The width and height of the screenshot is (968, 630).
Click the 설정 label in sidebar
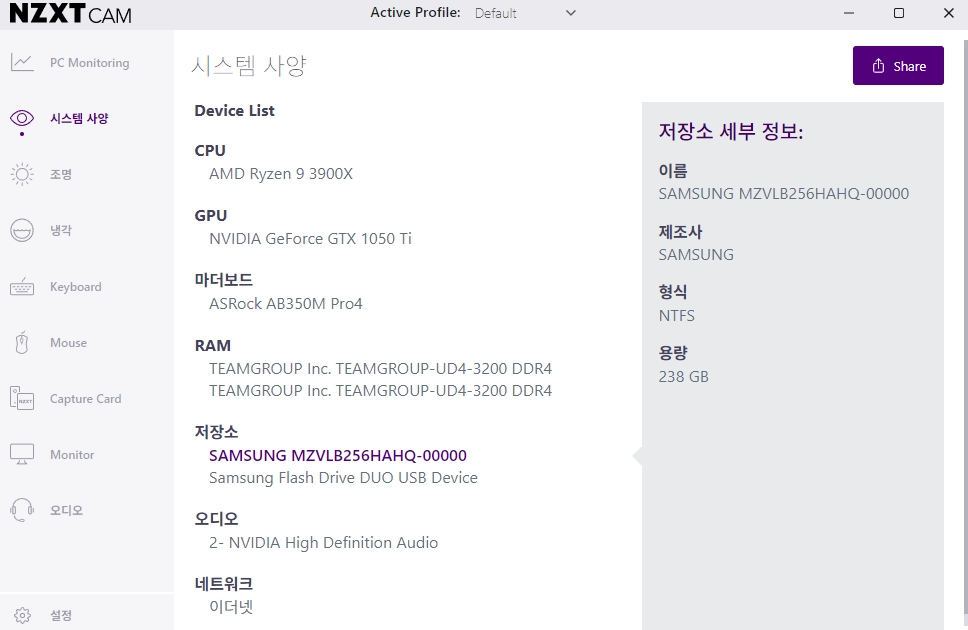pos(61,615)
